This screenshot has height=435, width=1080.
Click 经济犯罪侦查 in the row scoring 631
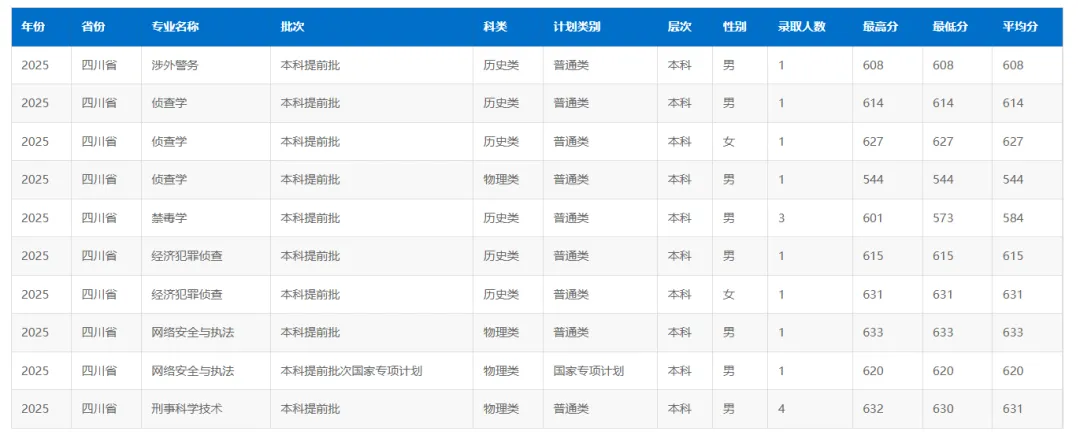(x=187, y=295)
